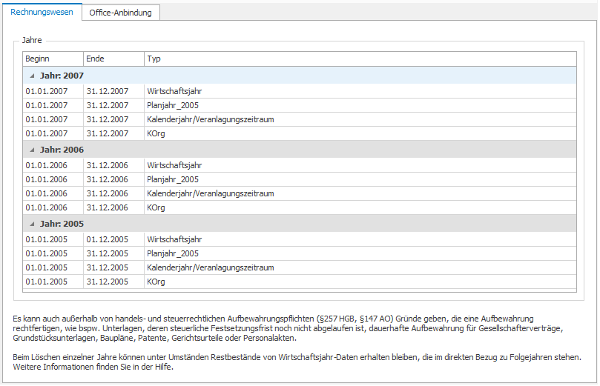Select the Jahr: 2005 group row

coord(299,224)
